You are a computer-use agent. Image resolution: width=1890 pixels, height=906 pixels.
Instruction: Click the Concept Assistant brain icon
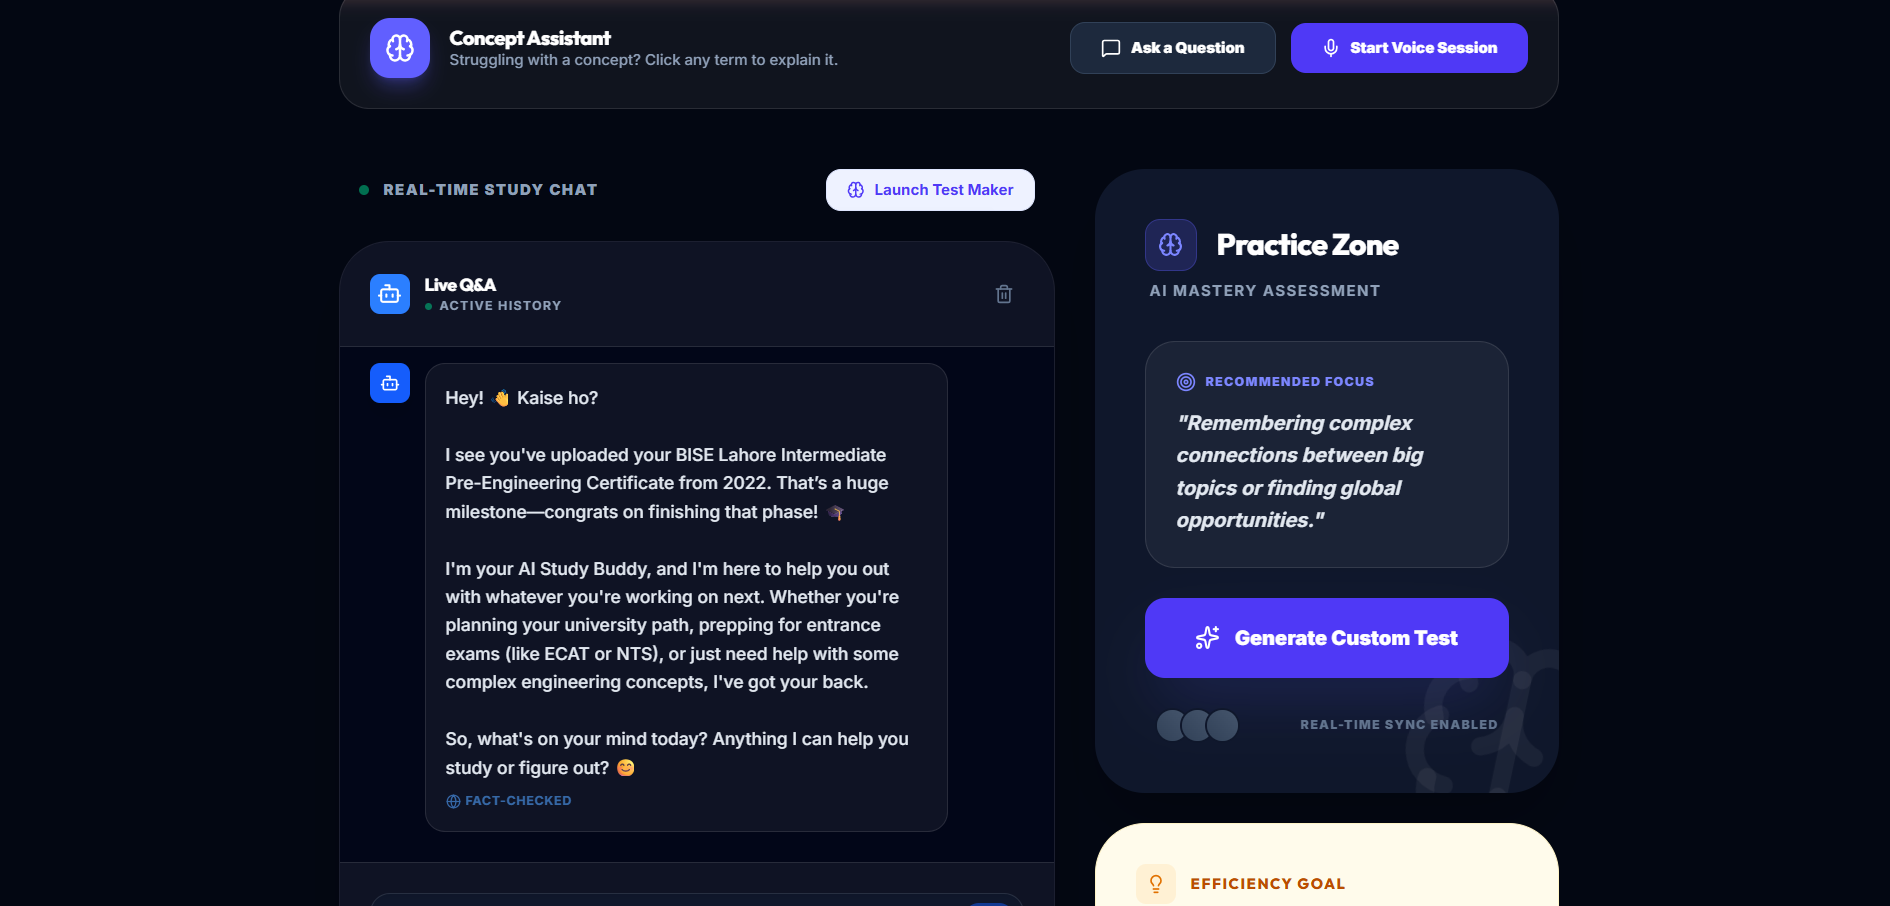(400, 48)
